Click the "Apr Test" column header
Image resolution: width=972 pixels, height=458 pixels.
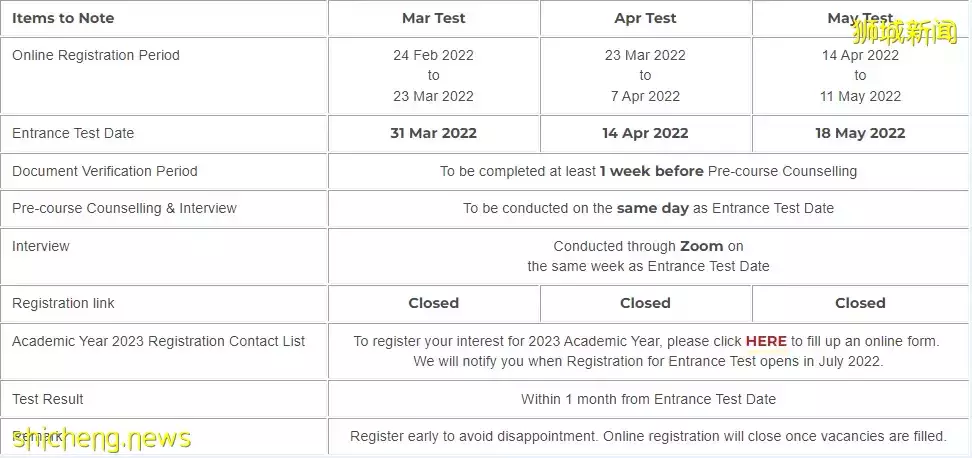(645, 18)
